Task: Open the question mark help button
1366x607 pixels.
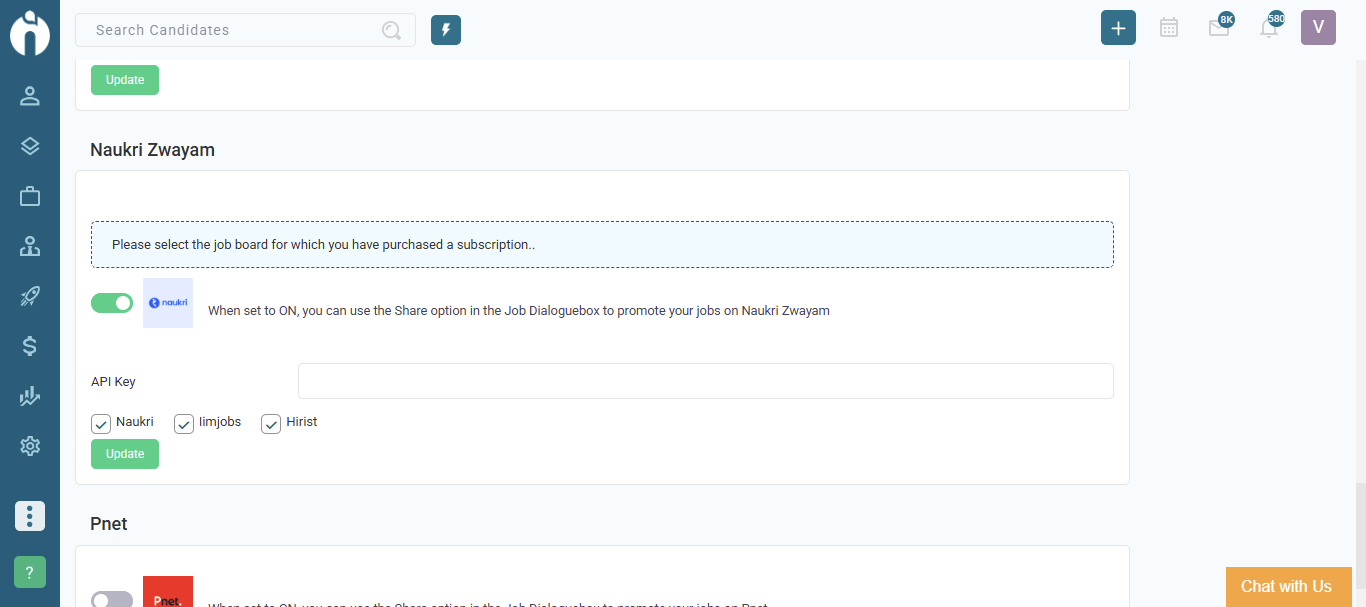Action: 30,572
